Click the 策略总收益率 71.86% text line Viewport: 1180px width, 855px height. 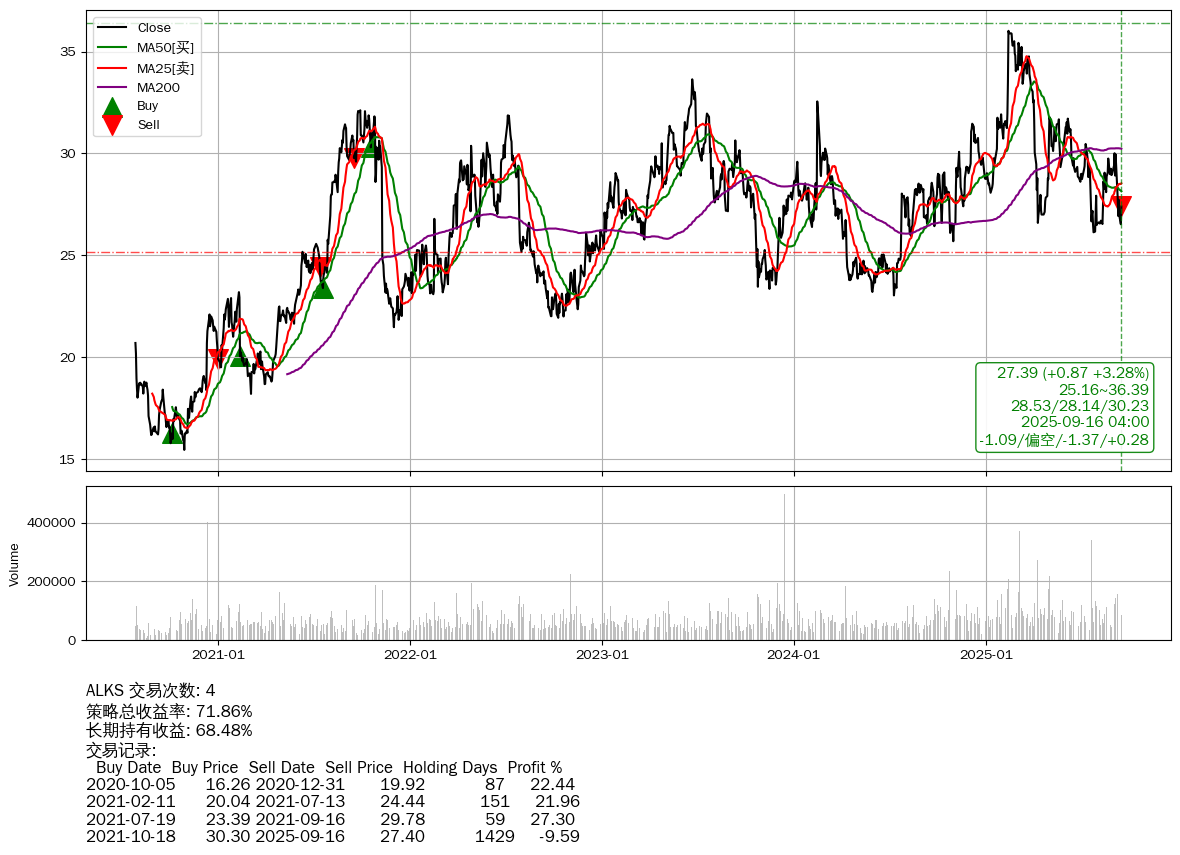coord(169,711)
